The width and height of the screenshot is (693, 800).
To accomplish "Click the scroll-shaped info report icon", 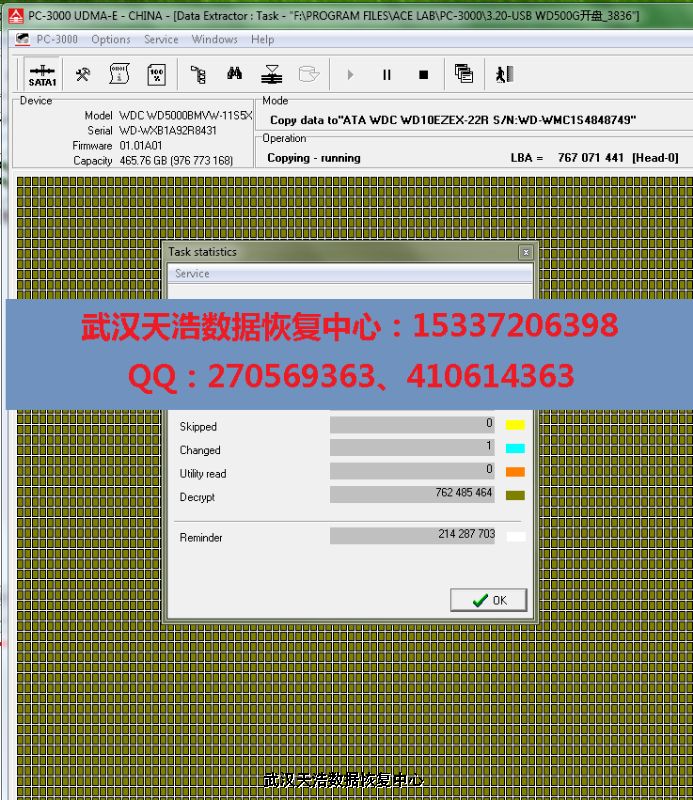I will pyautogui.click(x=119, y=74).
